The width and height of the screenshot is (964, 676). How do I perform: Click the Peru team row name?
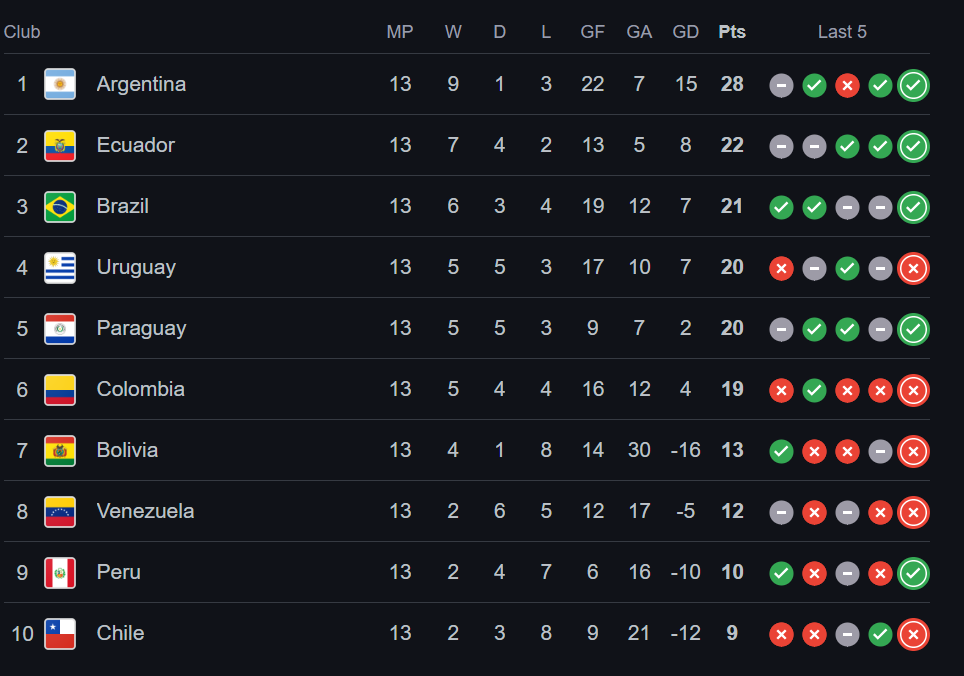pos(119,572)
